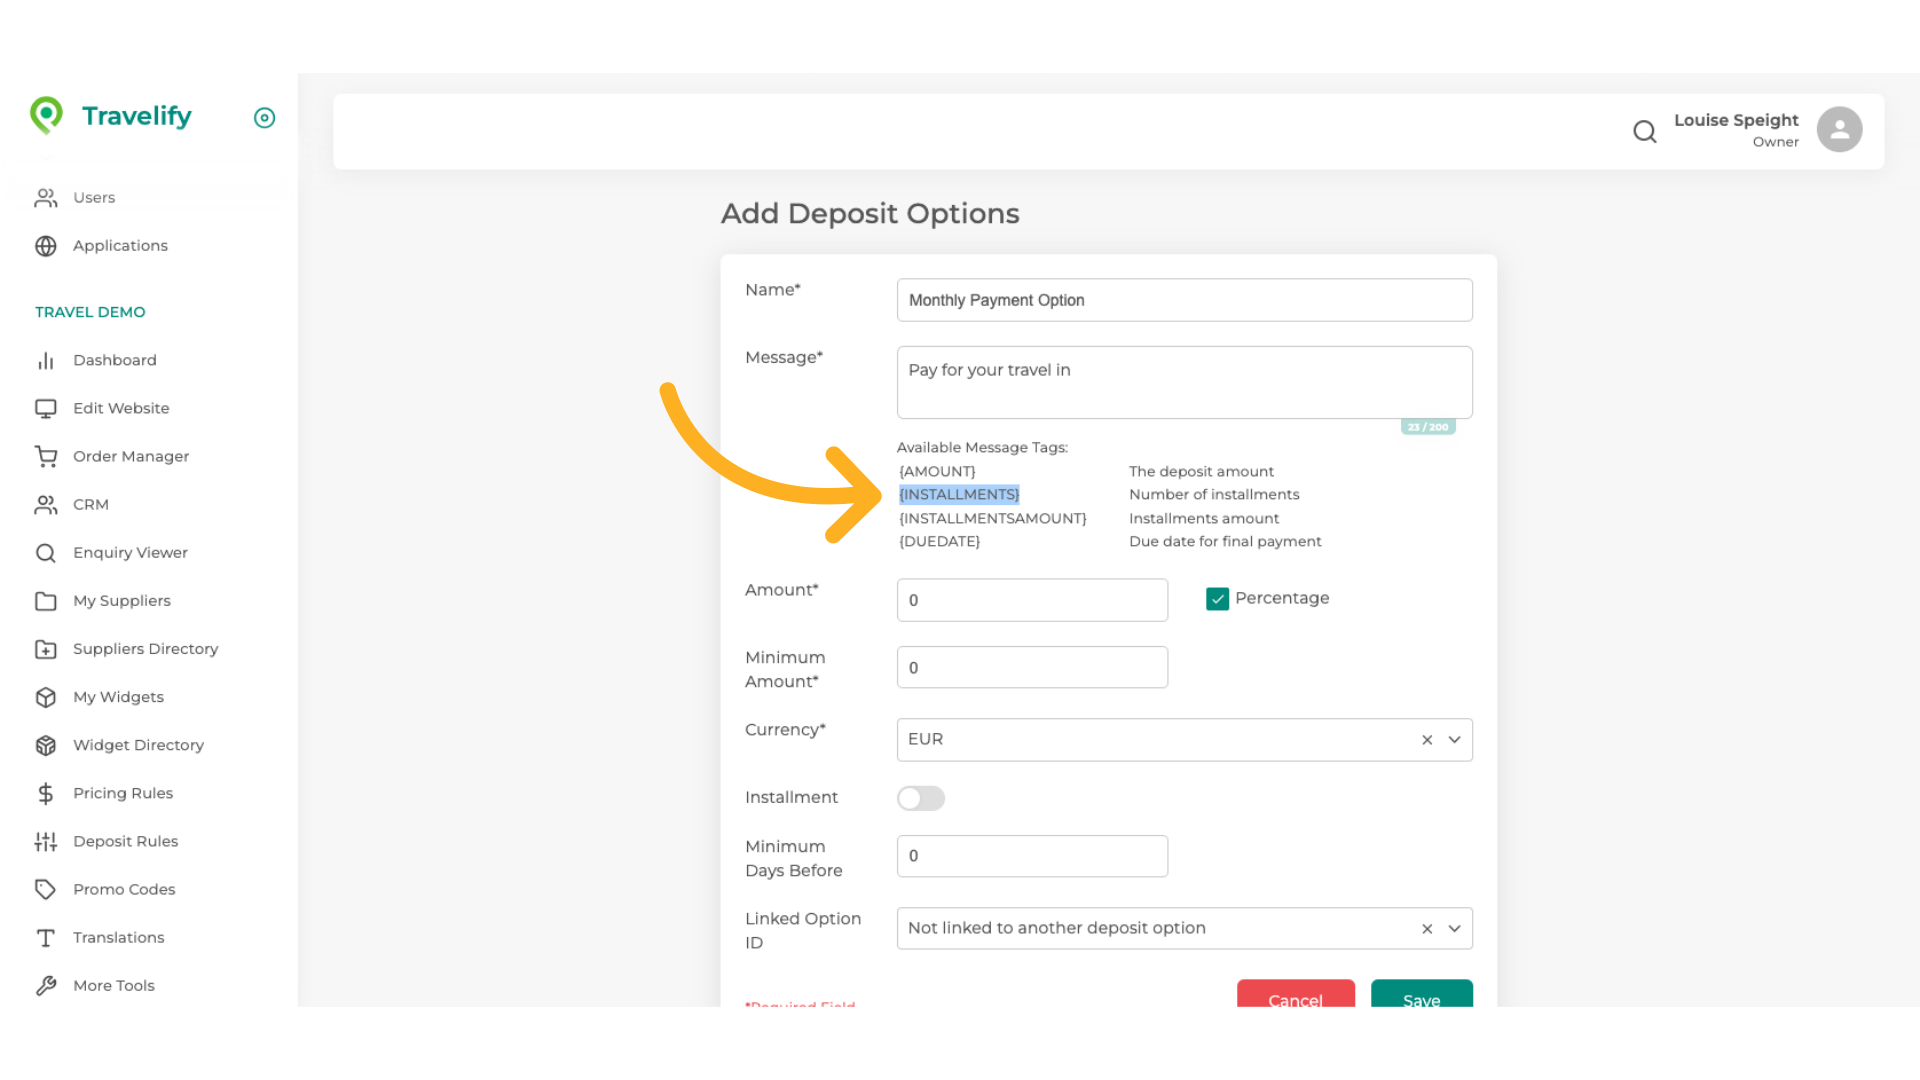This screenshot has height=1080, width=1920.
Task: Click the Travelify logo pin icon
Action: click(46, 115)
